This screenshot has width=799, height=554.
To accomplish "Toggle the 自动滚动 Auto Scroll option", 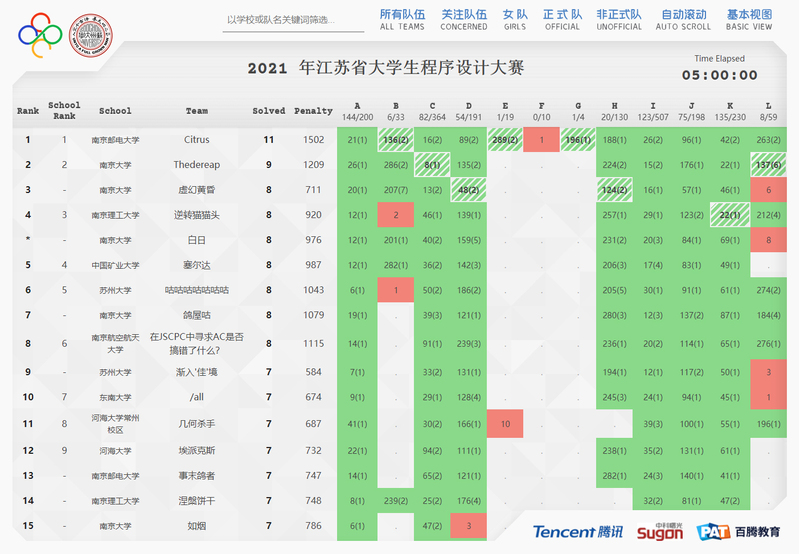I will point(684,20).
